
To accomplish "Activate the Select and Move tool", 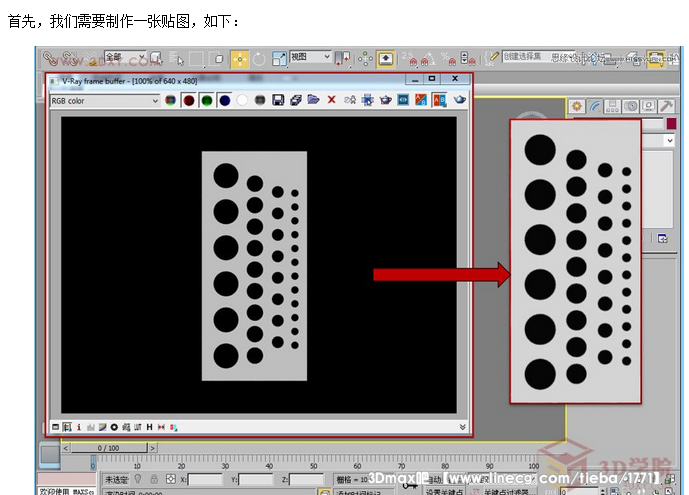I will [x=239, y=59].
